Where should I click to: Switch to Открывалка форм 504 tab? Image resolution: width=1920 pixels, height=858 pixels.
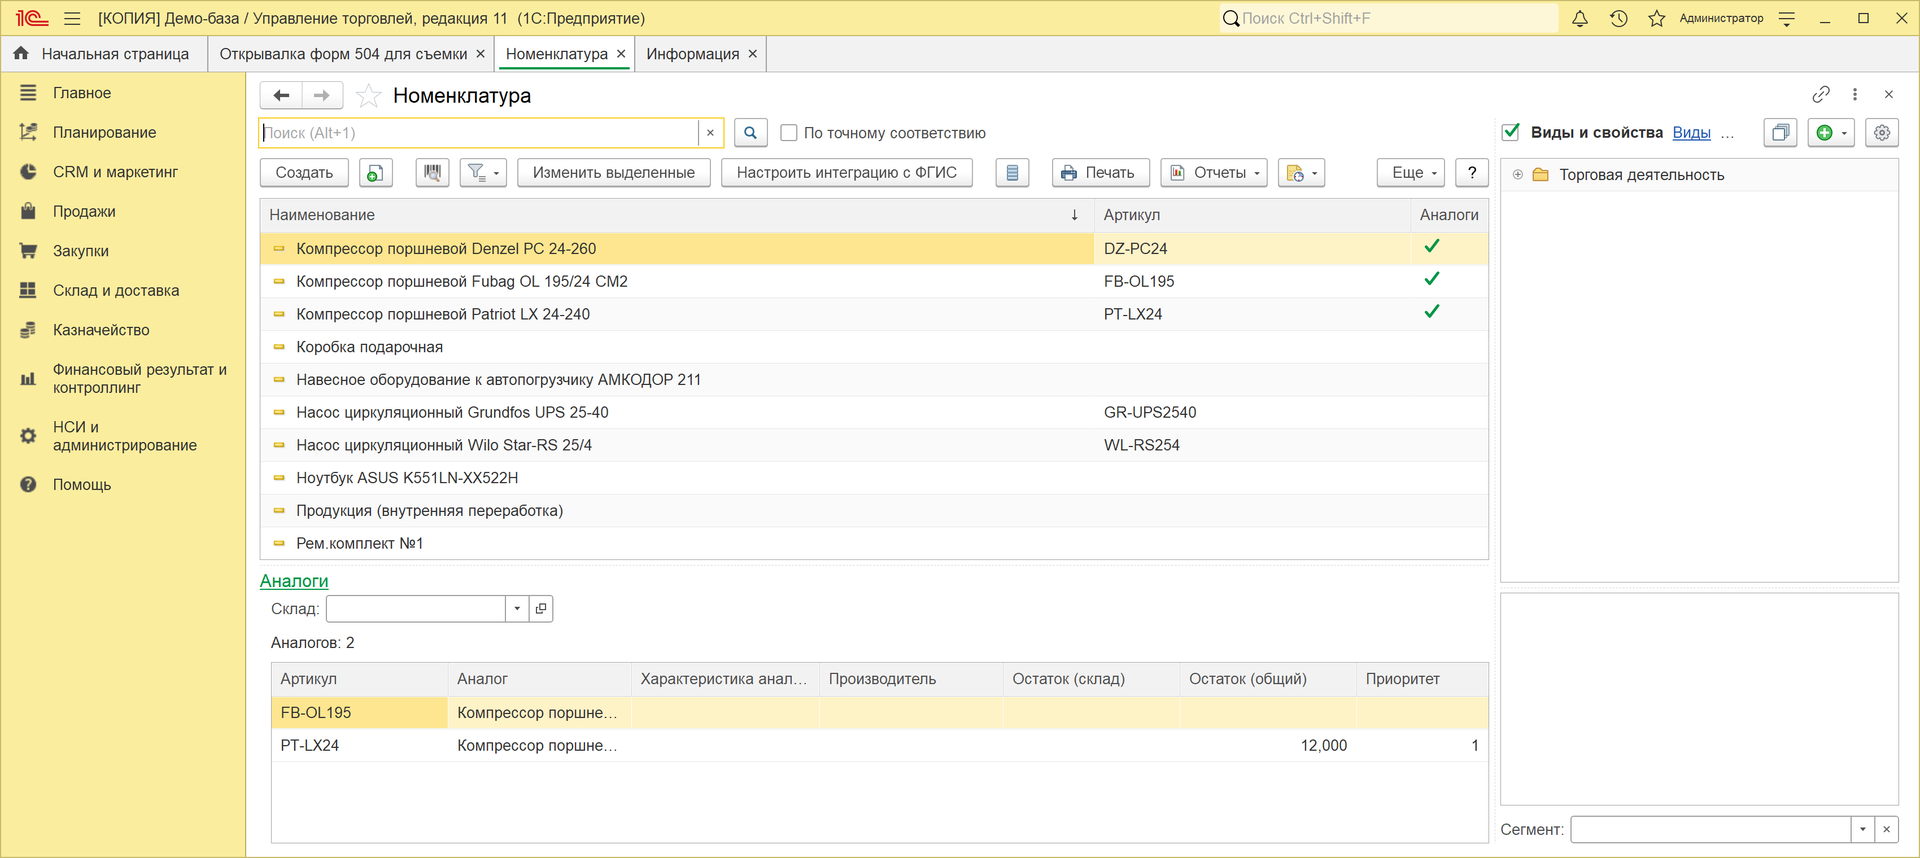(343, 54)
